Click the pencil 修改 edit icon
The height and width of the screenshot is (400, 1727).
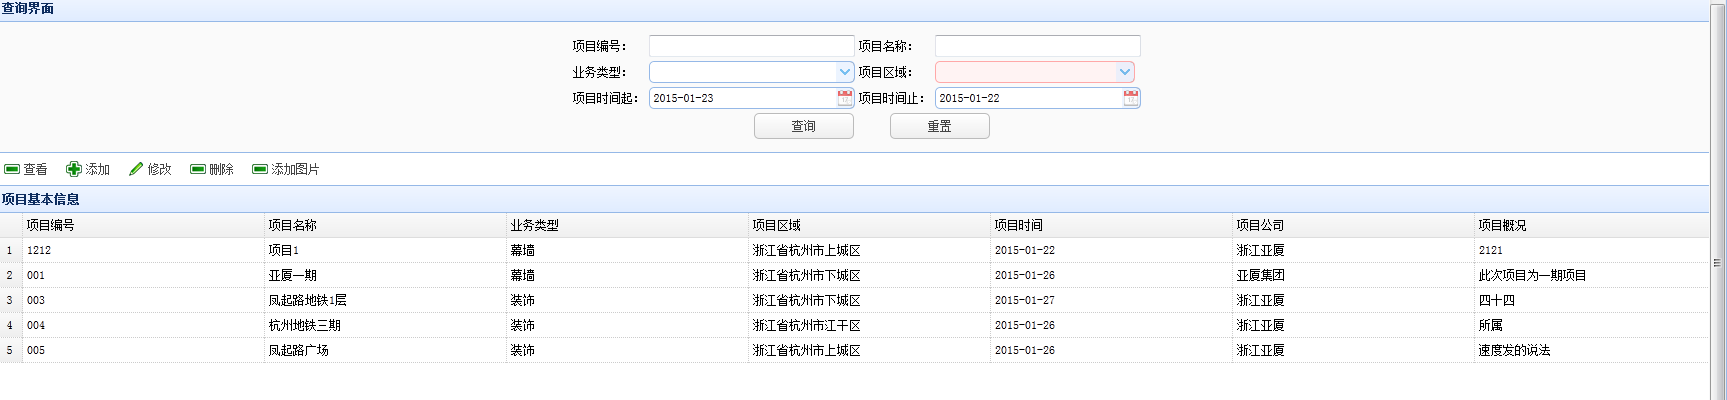pyautogui.click(x=136, y=169)
